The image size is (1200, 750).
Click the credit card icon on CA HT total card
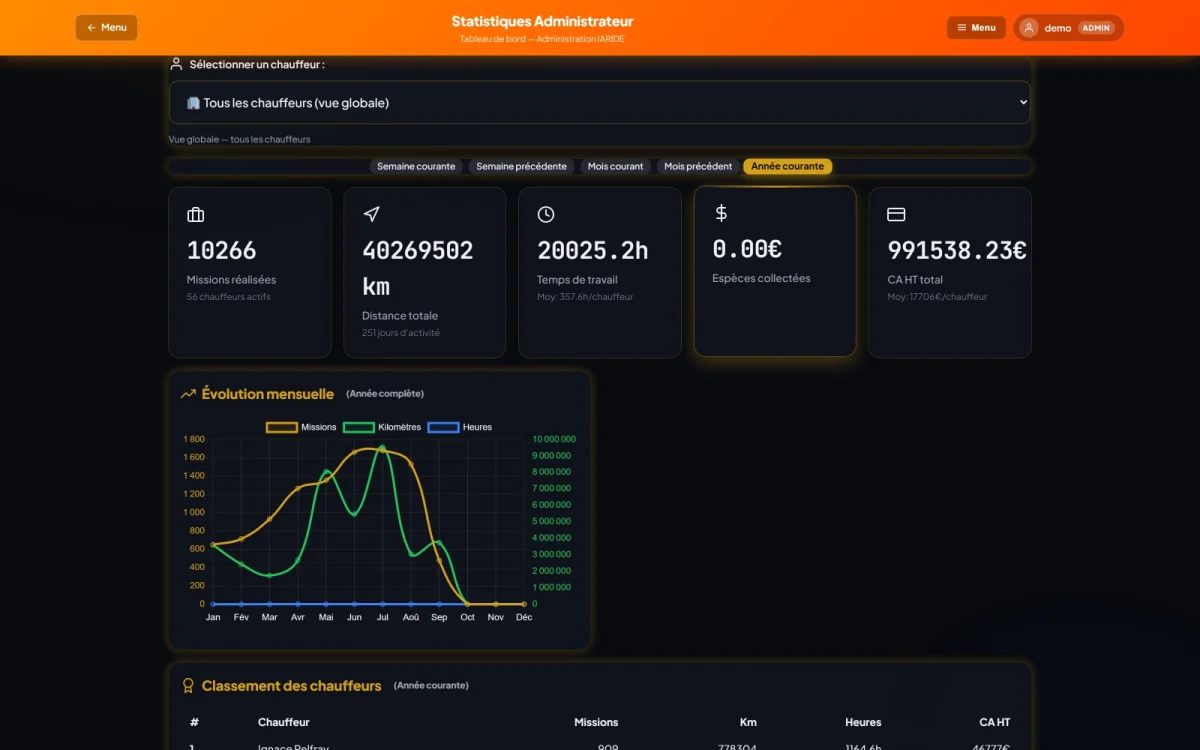(x=896, y=215)
